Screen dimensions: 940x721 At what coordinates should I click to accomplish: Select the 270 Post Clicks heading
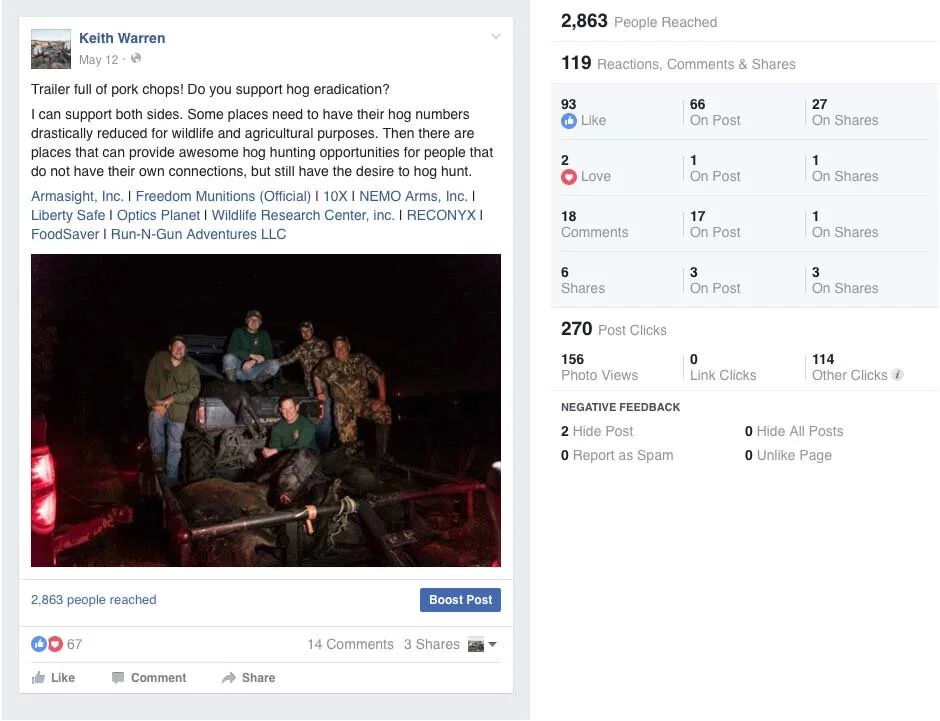coord(614,329)
